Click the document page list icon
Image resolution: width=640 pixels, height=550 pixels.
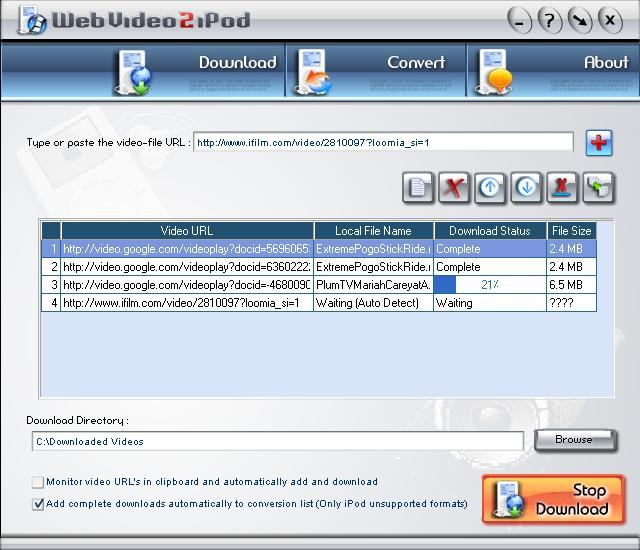click(418, 188)
